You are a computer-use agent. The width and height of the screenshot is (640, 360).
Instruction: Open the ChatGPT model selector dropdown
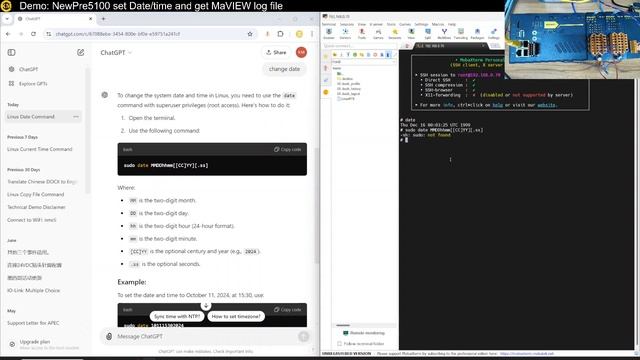pos(116,53)
